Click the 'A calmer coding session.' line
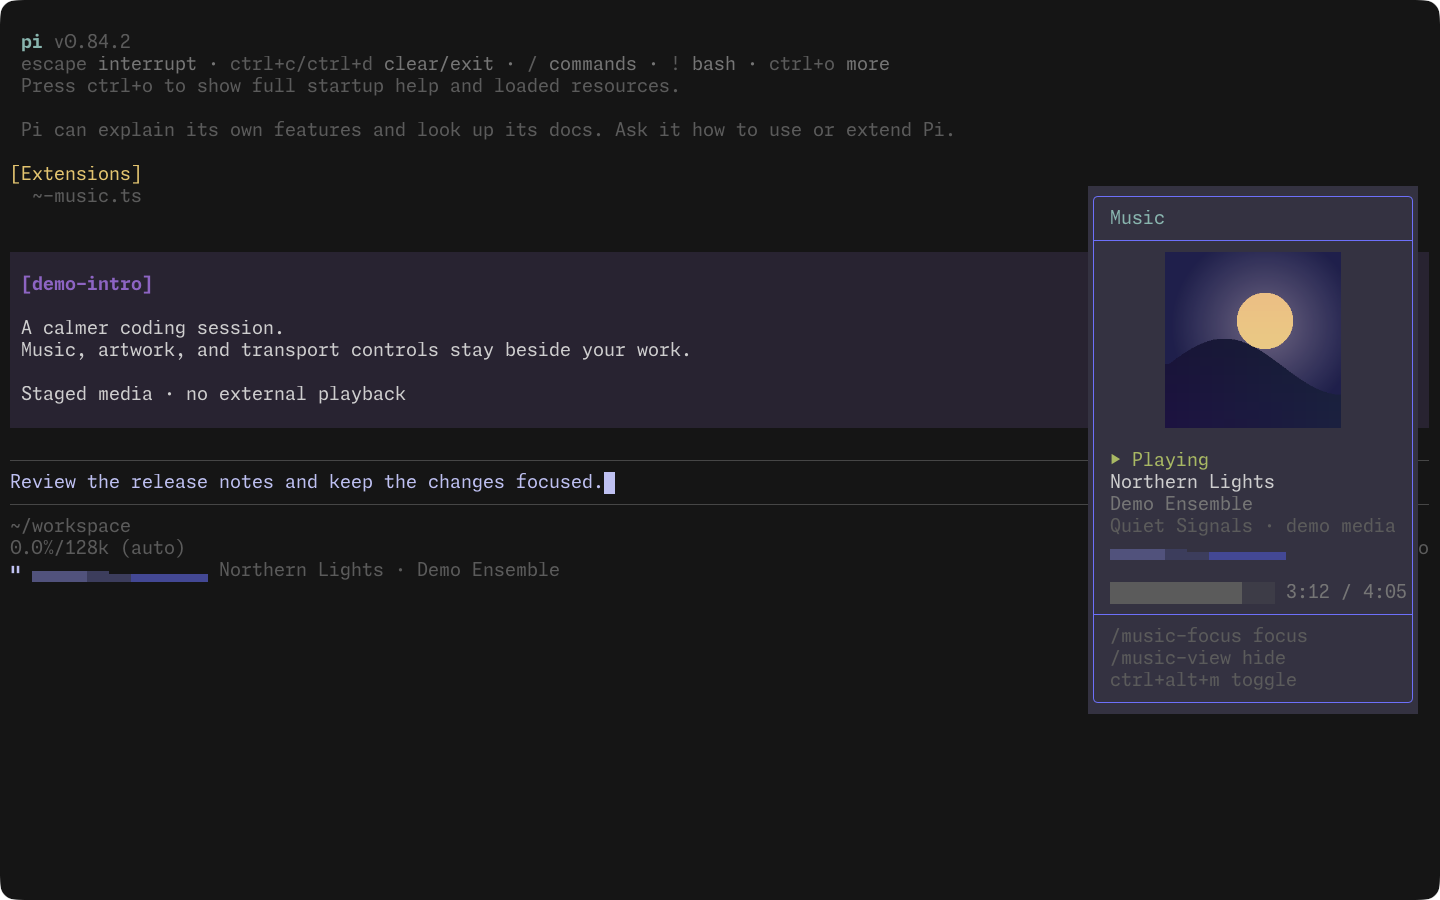The width and height of the screenshot is (1440, 900). click(x=152, y=328)
